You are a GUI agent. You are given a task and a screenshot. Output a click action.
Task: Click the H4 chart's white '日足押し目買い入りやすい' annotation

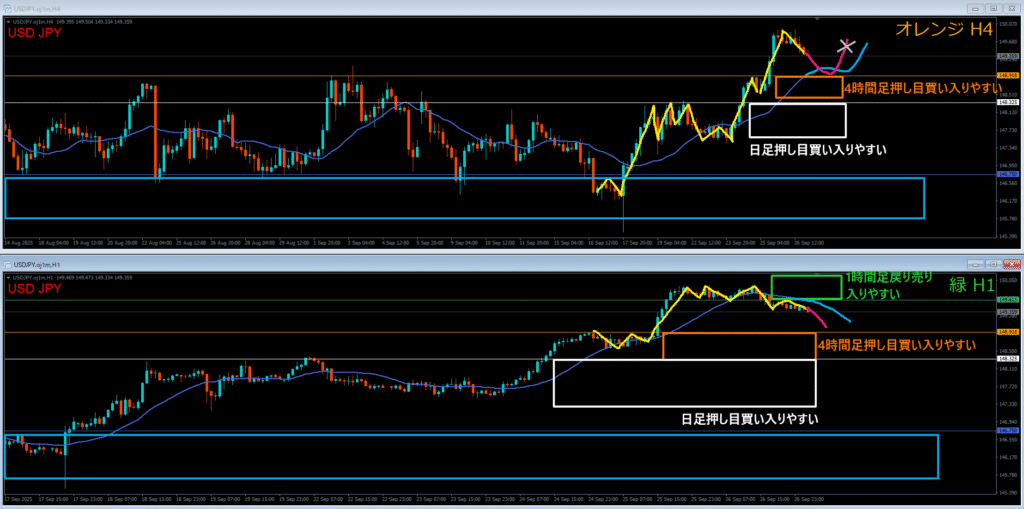point(818,149)
